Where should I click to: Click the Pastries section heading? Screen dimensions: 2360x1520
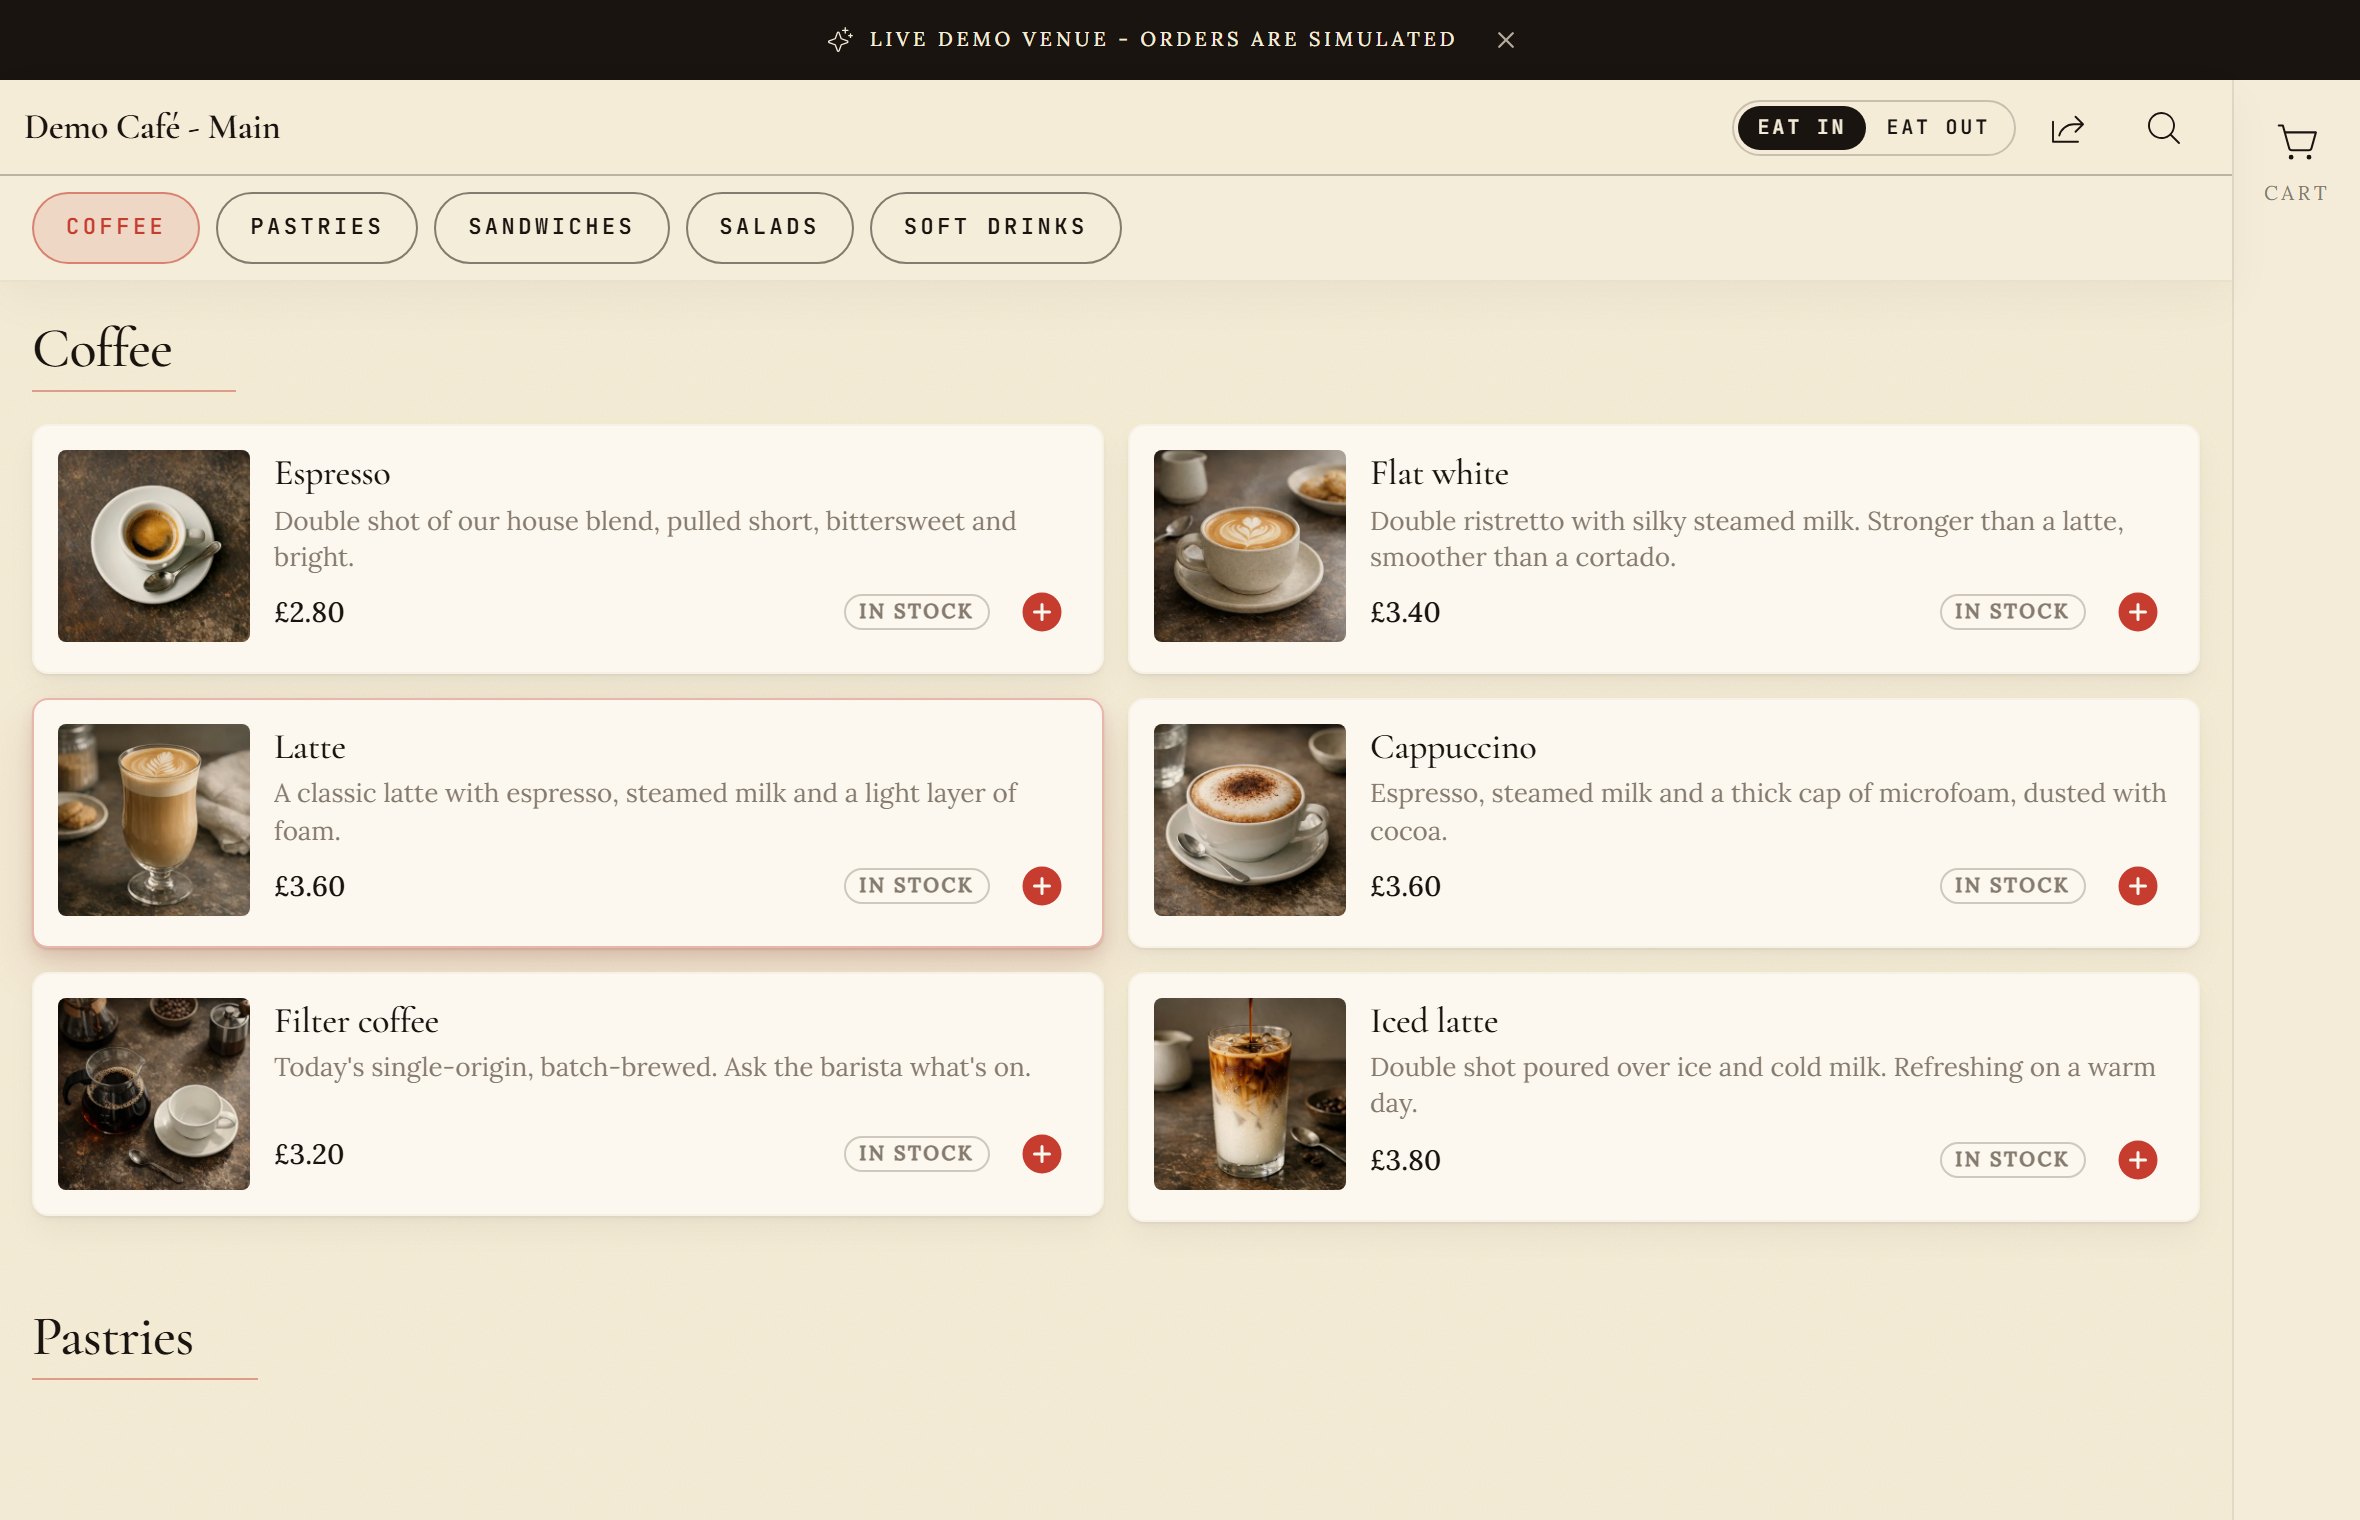coord(113,1338)
